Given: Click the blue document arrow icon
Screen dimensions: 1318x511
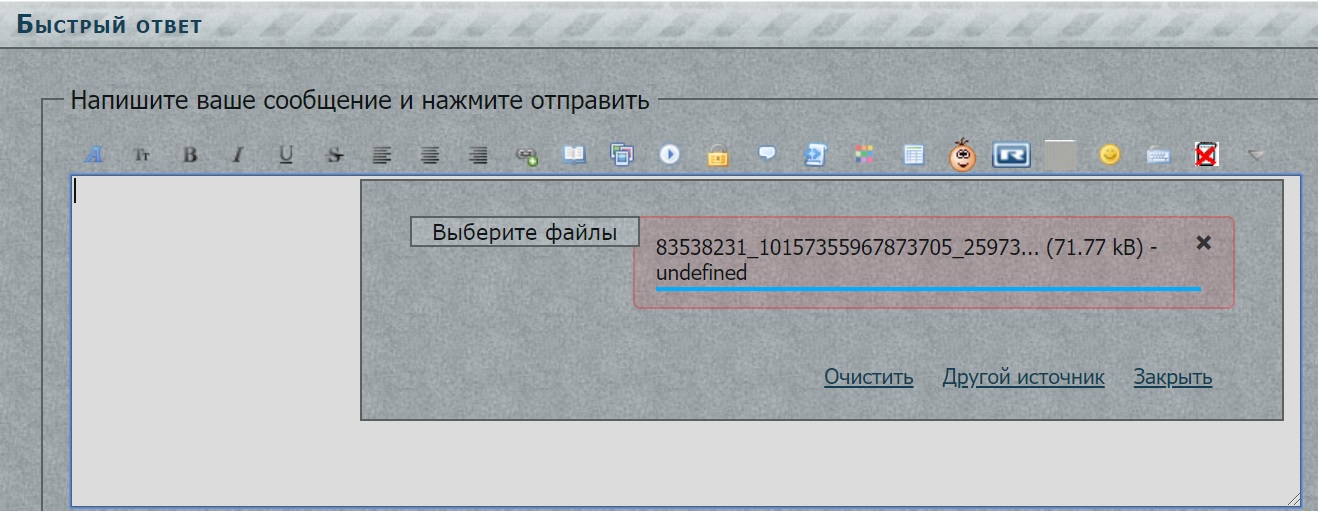Looking at the screenshot, I should point(816,155).
